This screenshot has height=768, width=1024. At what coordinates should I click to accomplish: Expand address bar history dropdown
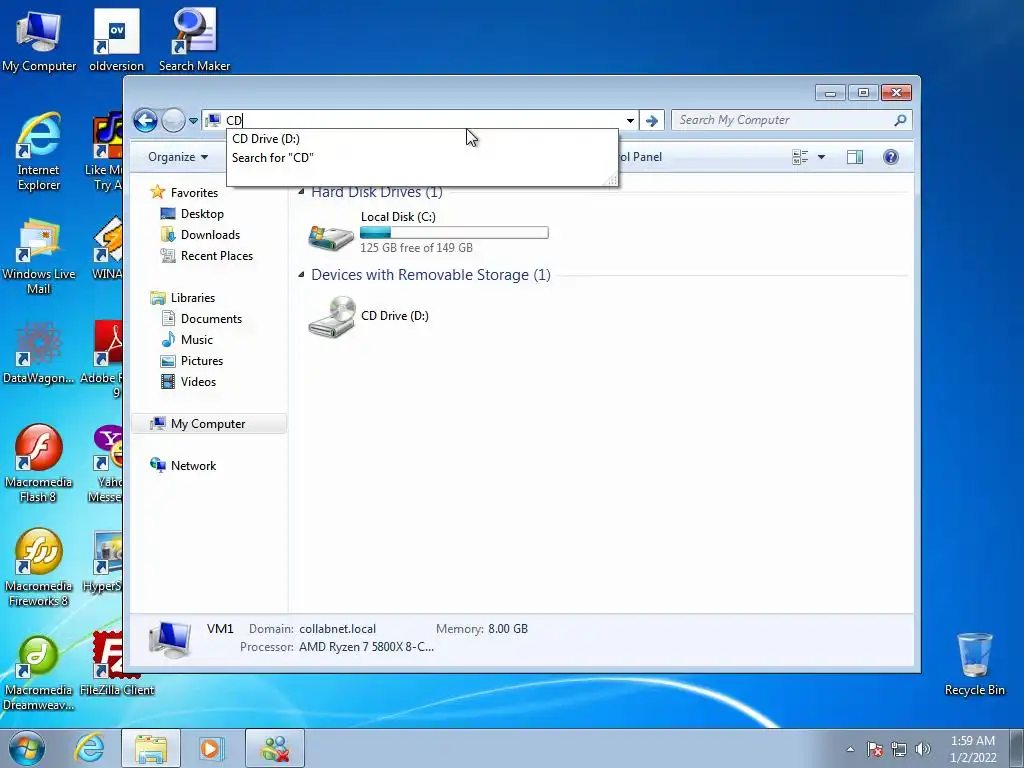tap(630, 120)
